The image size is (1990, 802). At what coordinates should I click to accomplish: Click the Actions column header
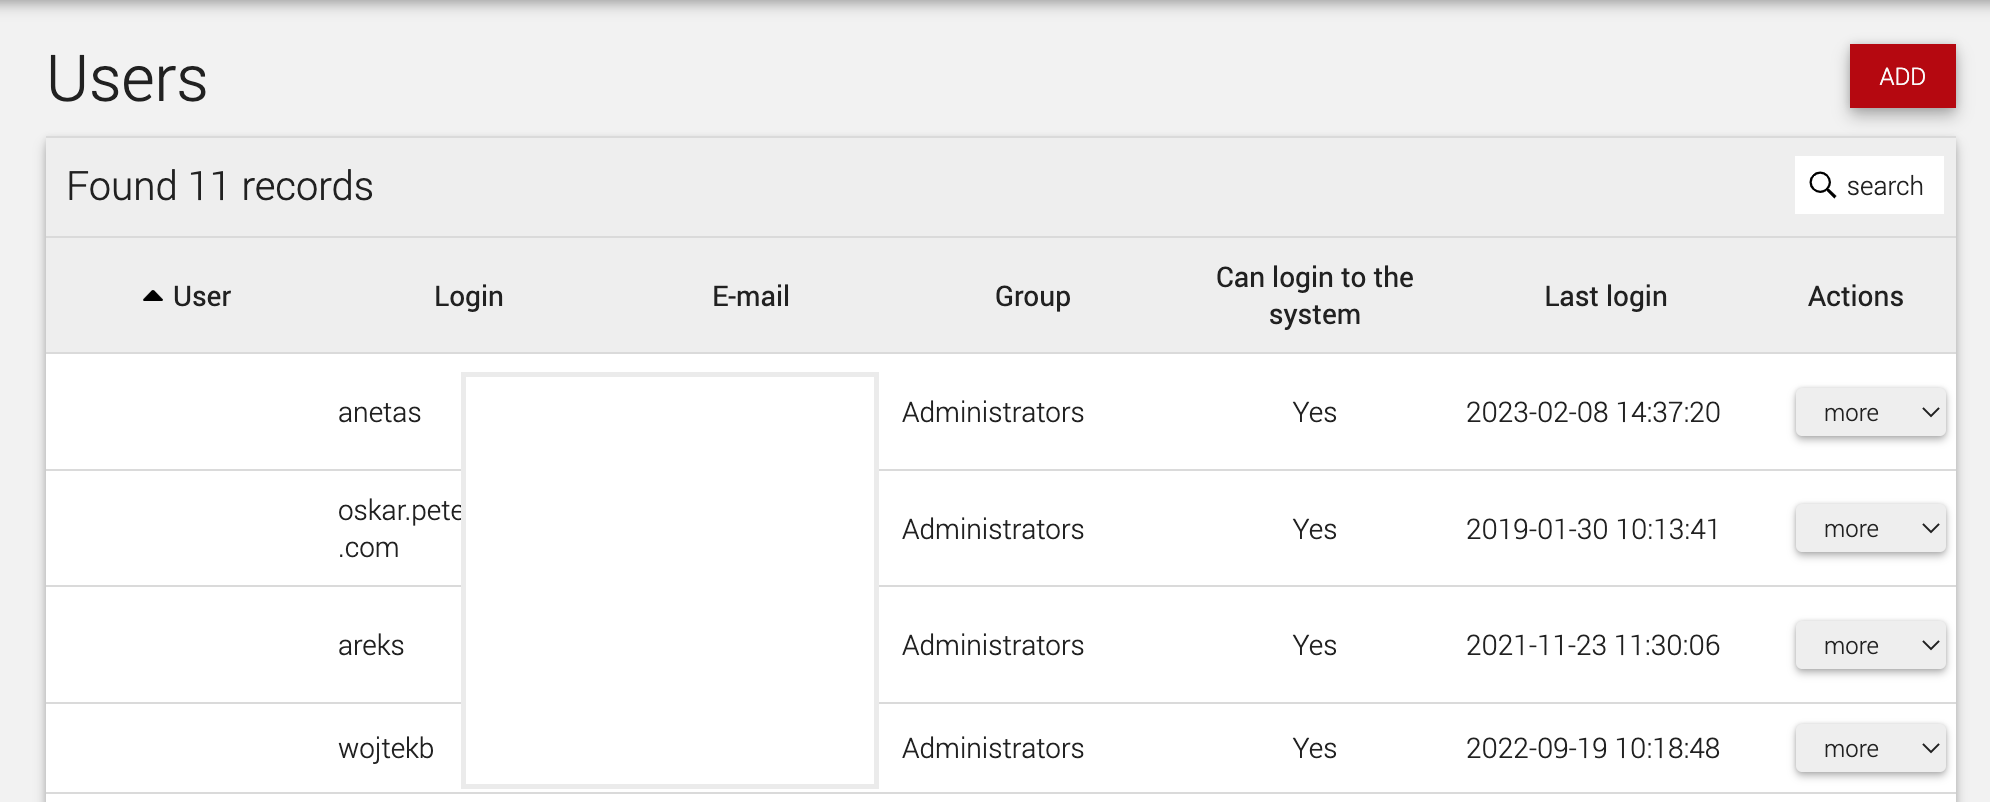(1855, 296)
